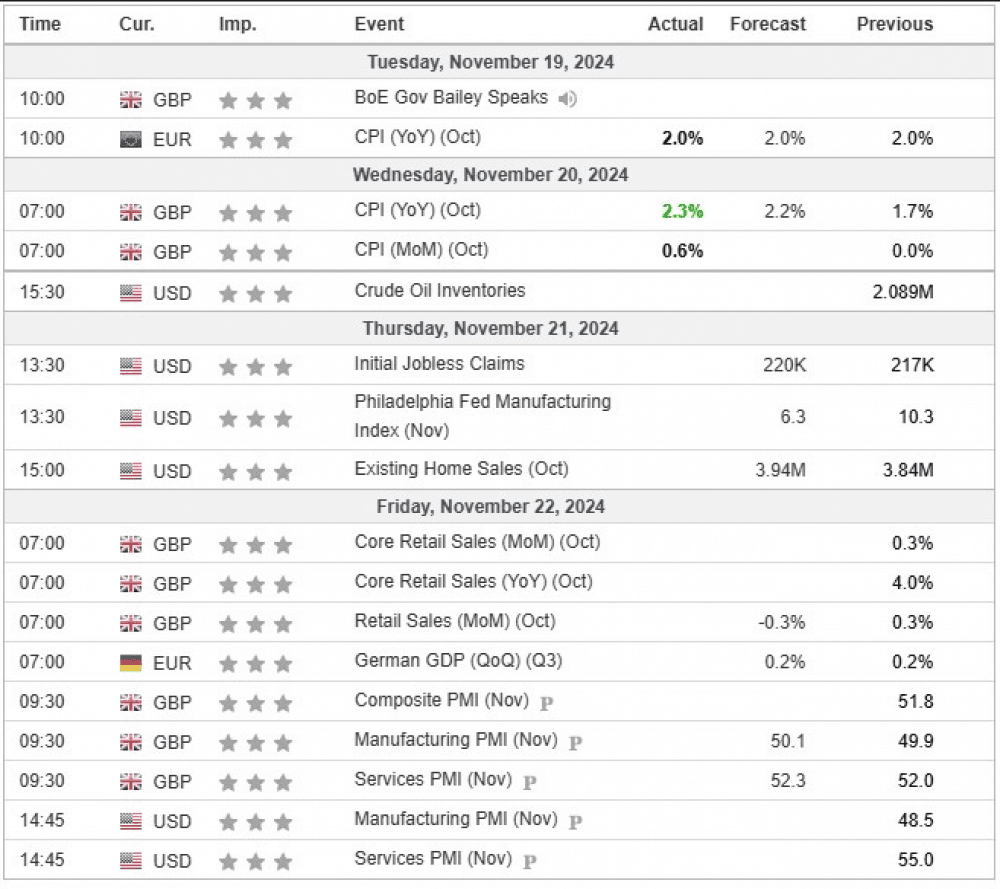Click the 0.6% actual value

pyautogui.click(x=682, y=251)
